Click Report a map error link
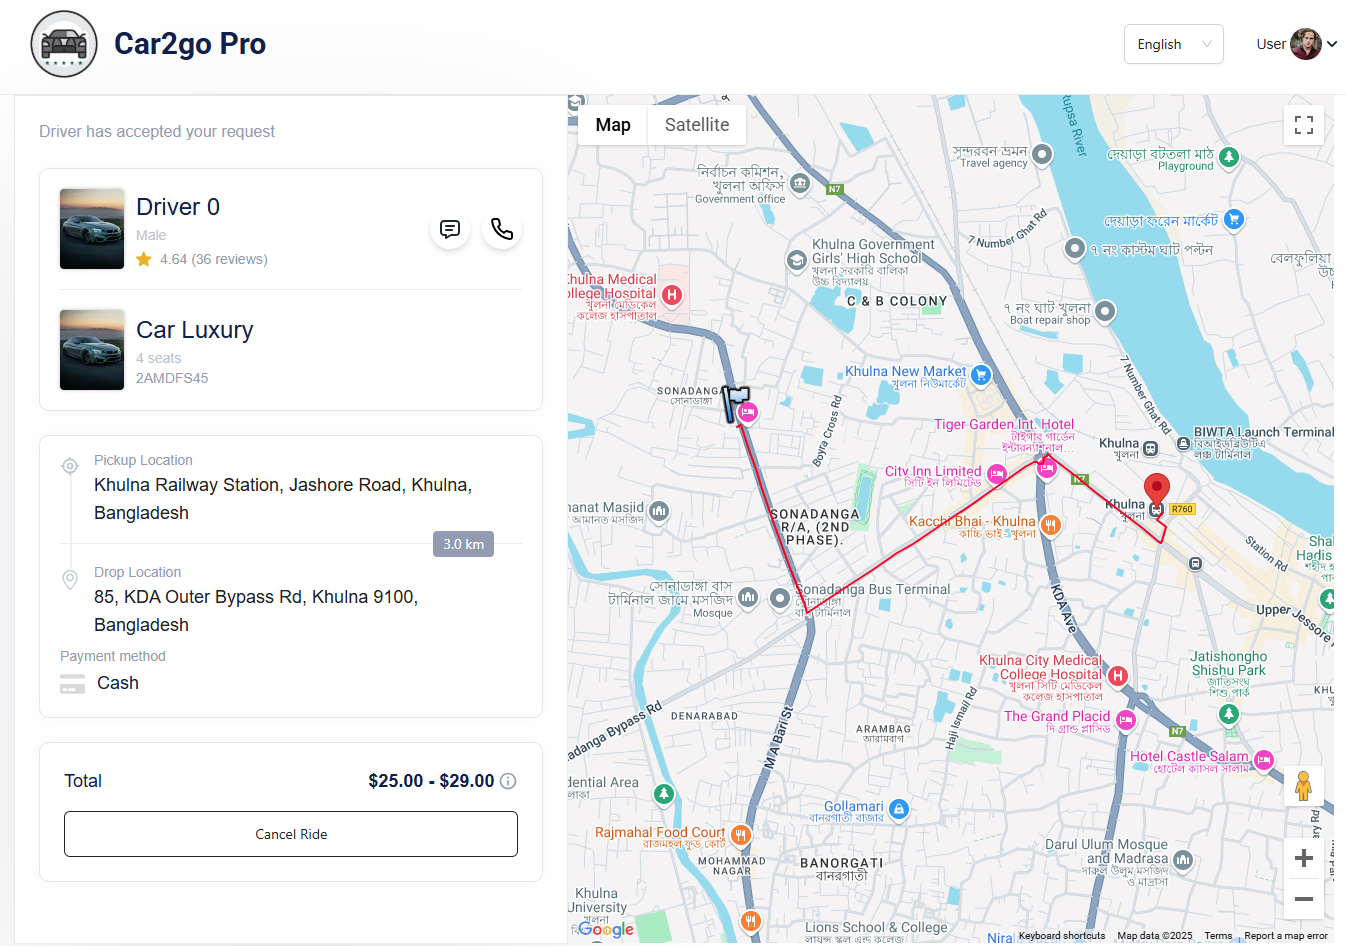This screenshot has height=946, width=1346. point(1286,936)
